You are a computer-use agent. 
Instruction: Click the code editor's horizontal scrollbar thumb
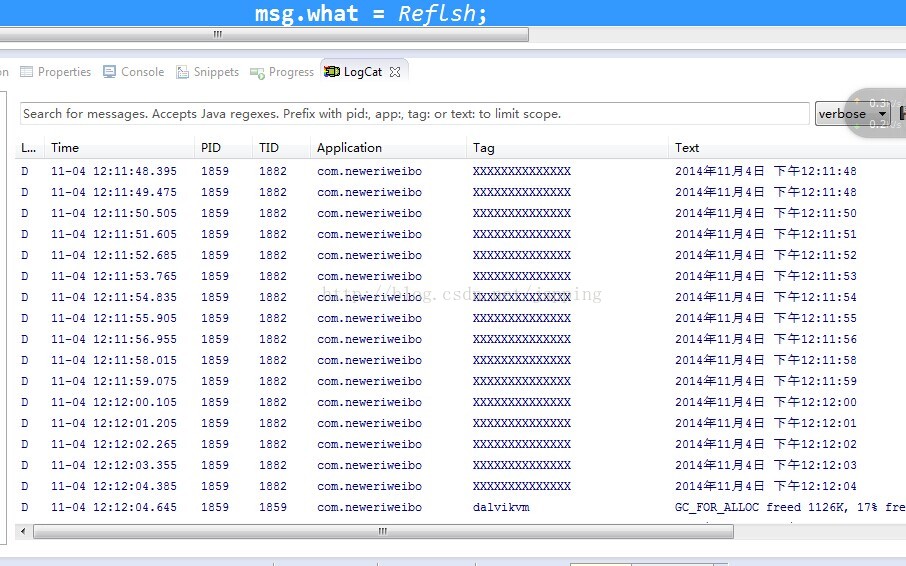tap(218, 34)
